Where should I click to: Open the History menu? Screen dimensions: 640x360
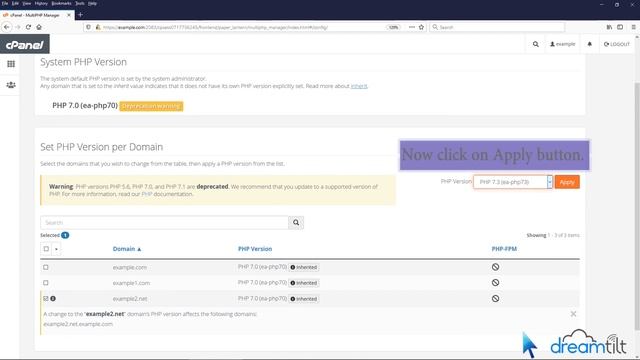point(41,3)
